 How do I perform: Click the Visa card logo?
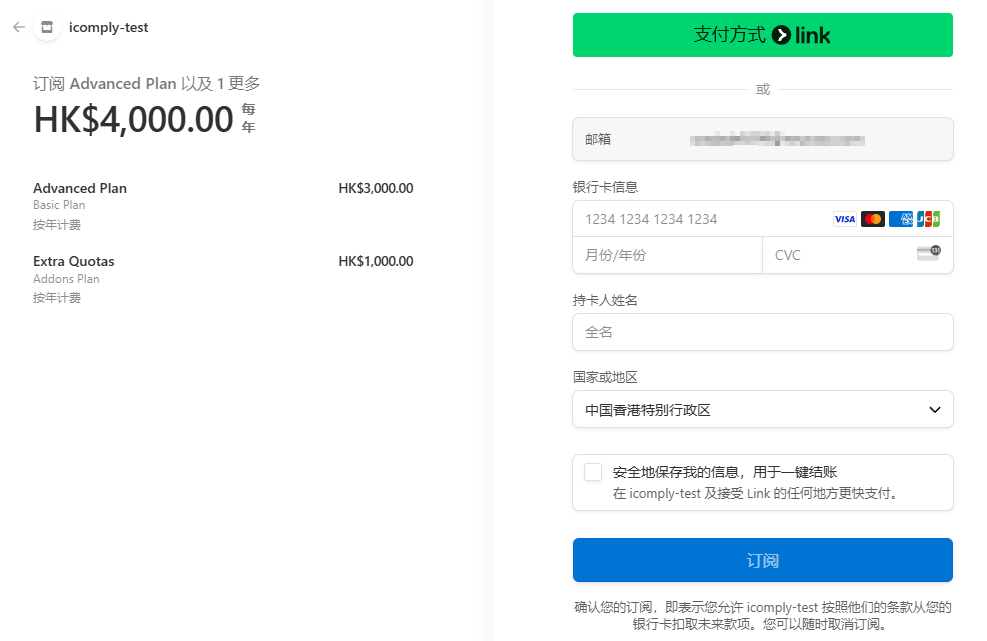point(845,219)
